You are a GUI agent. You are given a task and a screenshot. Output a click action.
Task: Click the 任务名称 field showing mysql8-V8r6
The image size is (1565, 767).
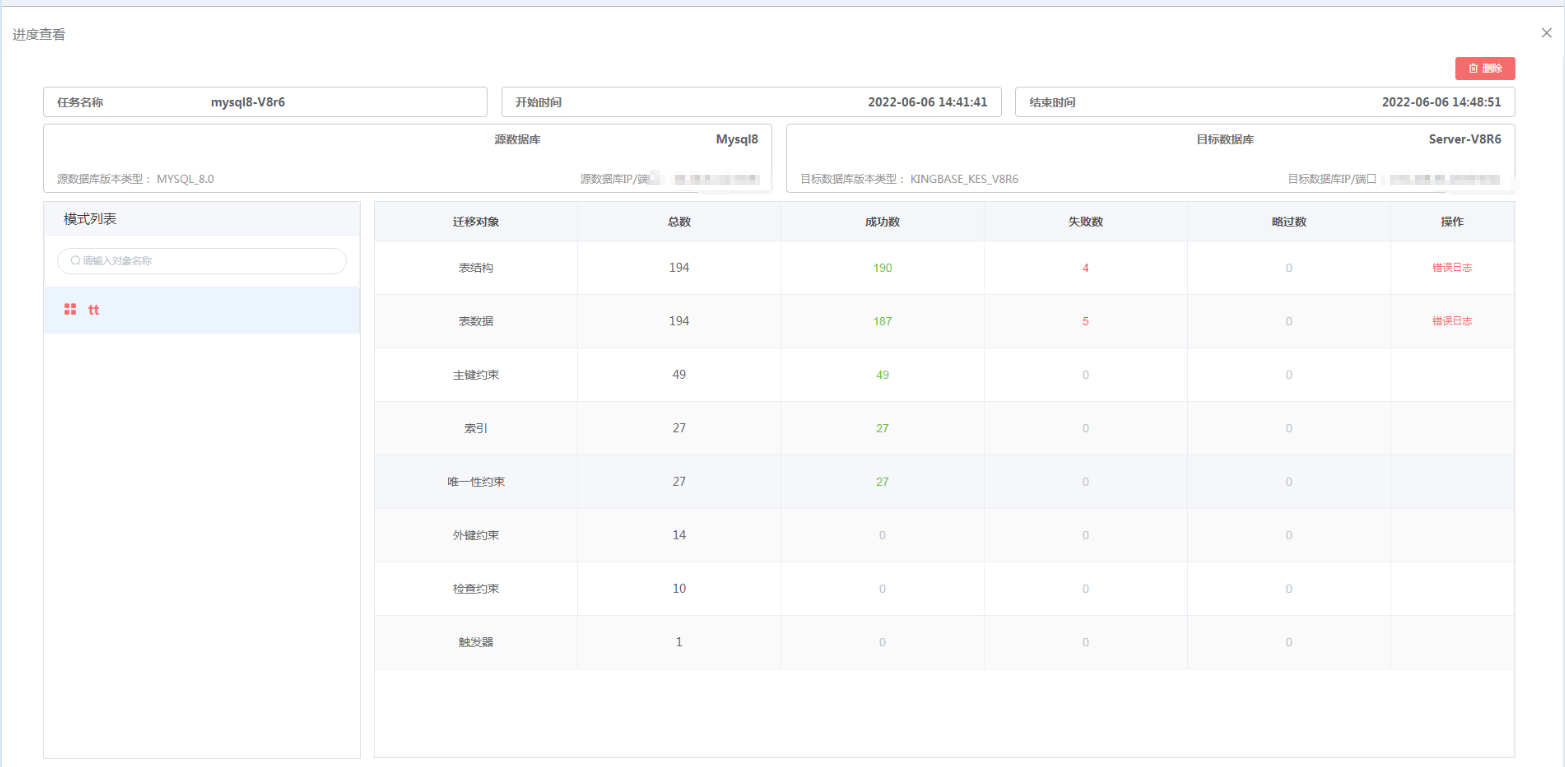pyautogui.click(x=265, y=101)
